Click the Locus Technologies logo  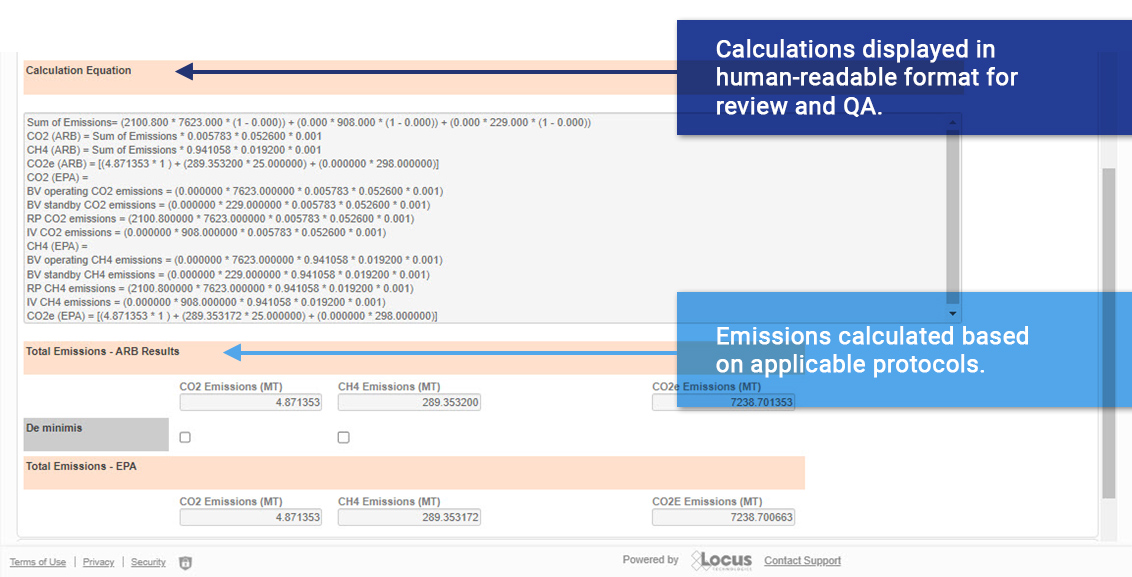click(x=722, y=560)
